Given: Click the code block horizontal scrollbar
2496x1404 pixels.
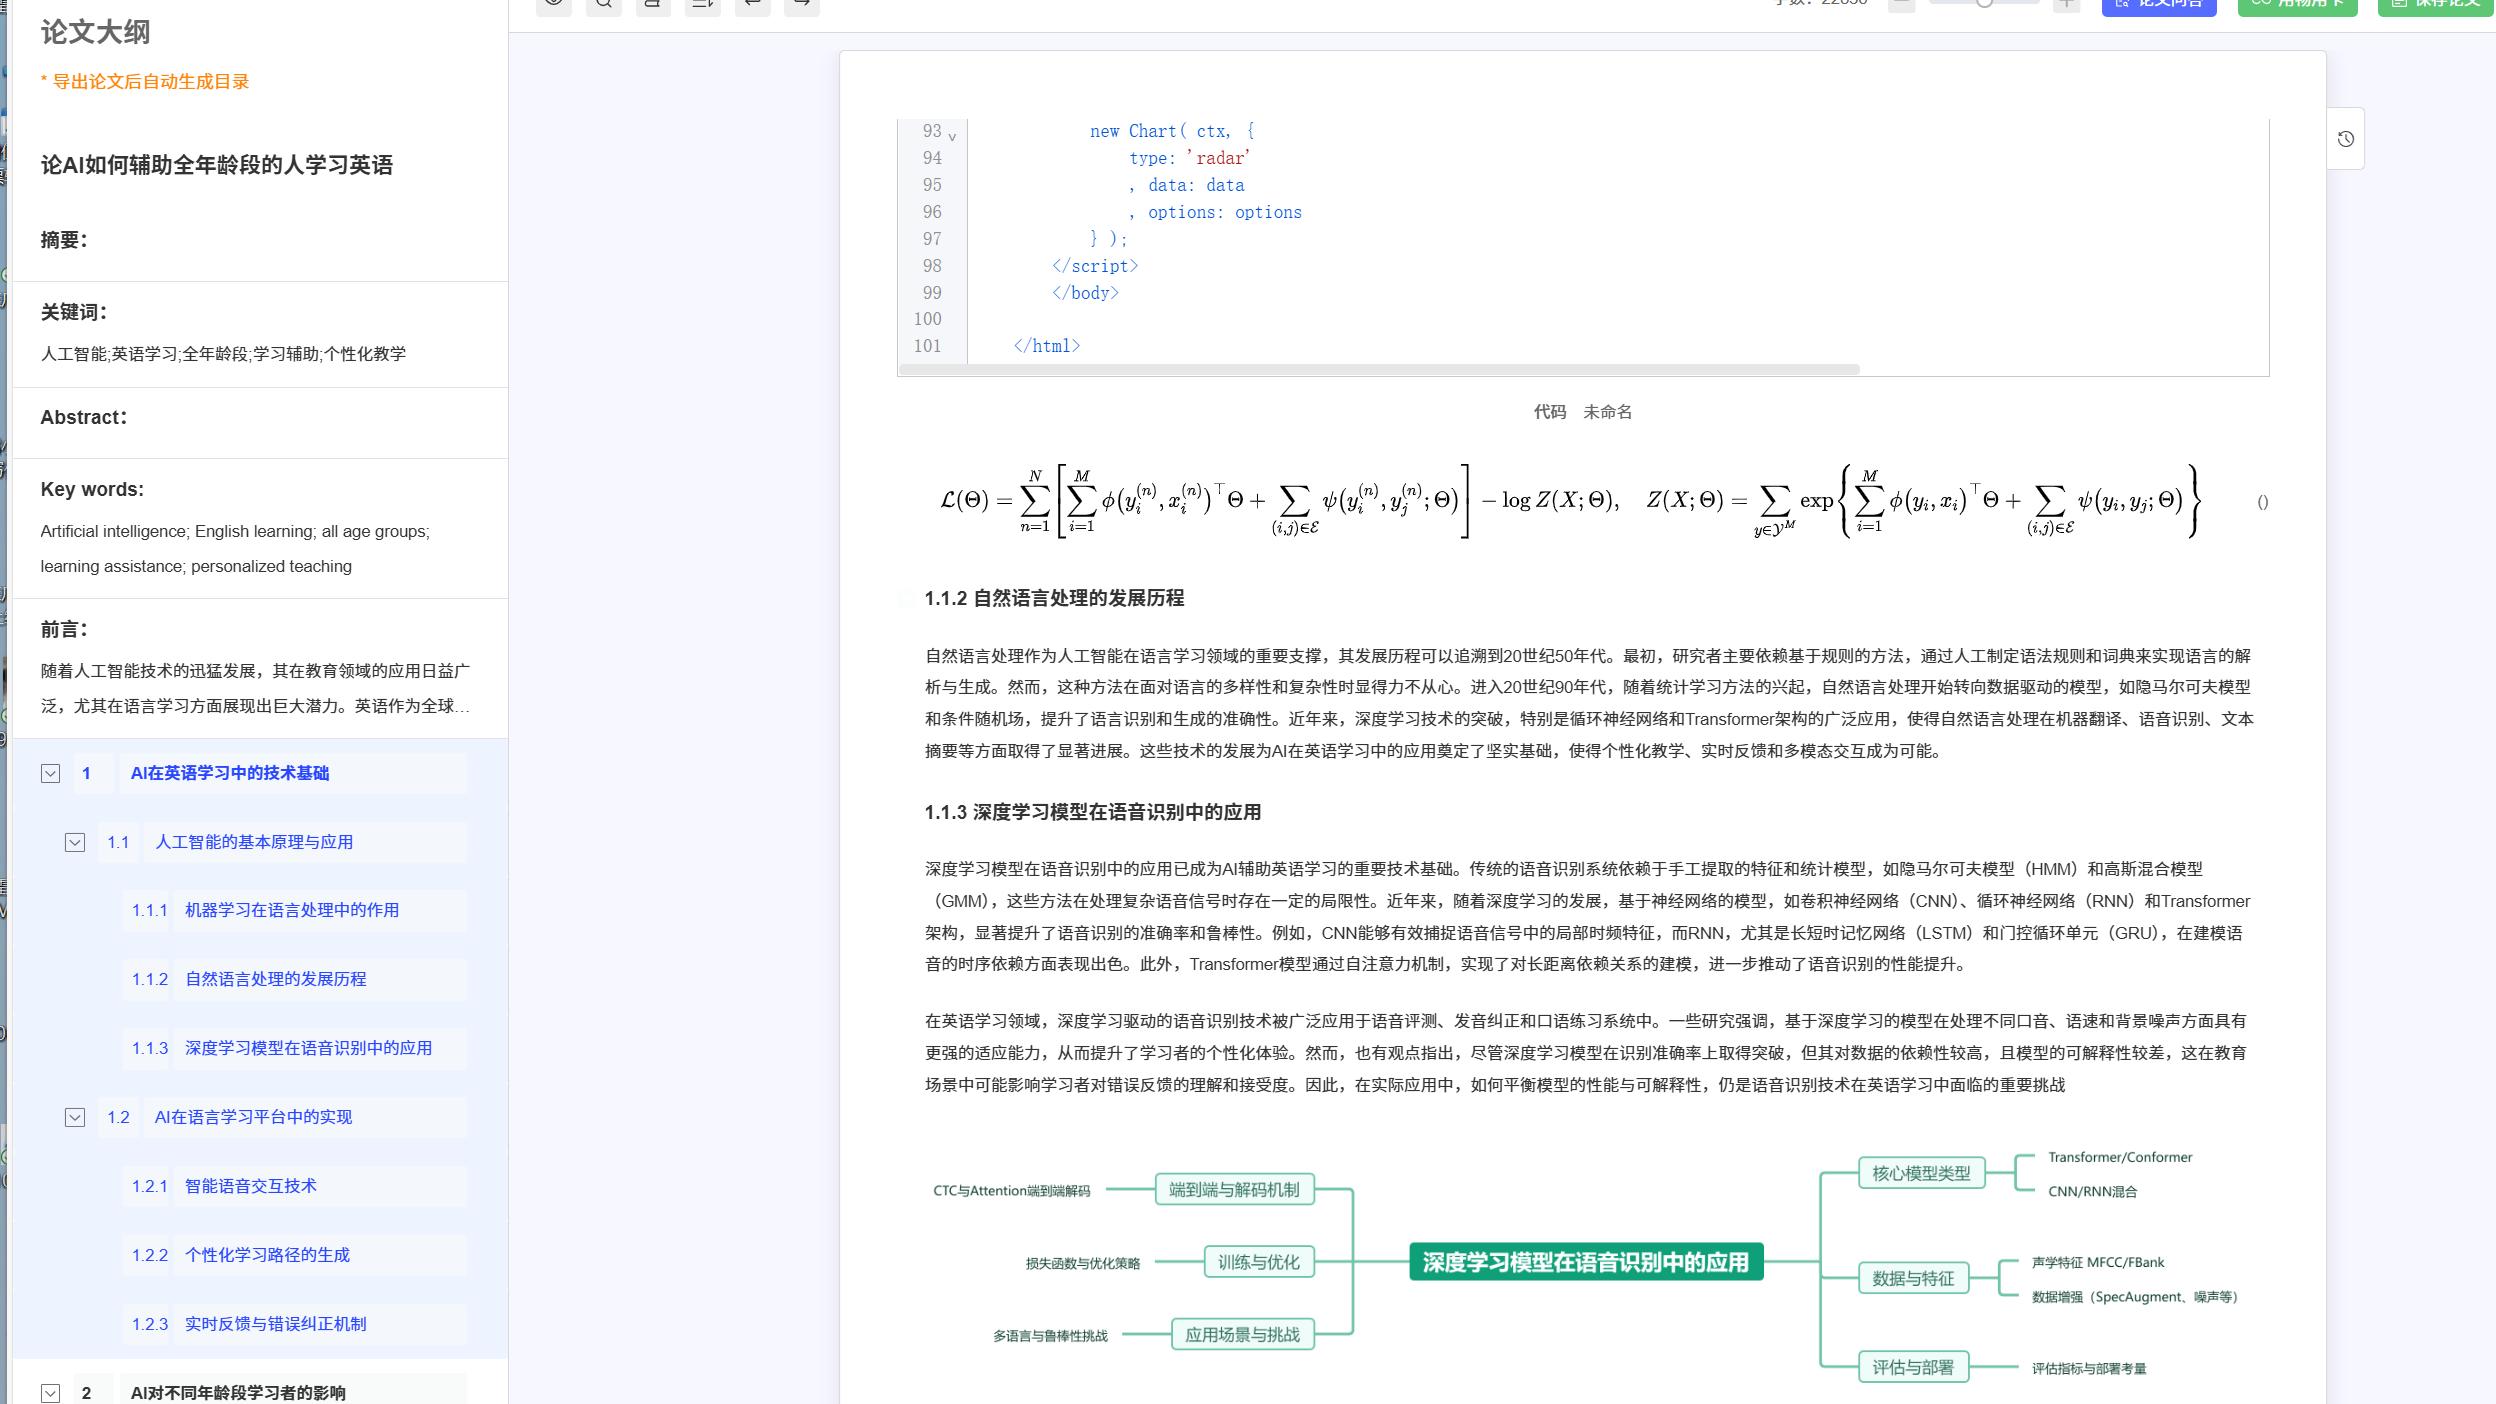Looking at the screenshot, I should point(1378,370).
